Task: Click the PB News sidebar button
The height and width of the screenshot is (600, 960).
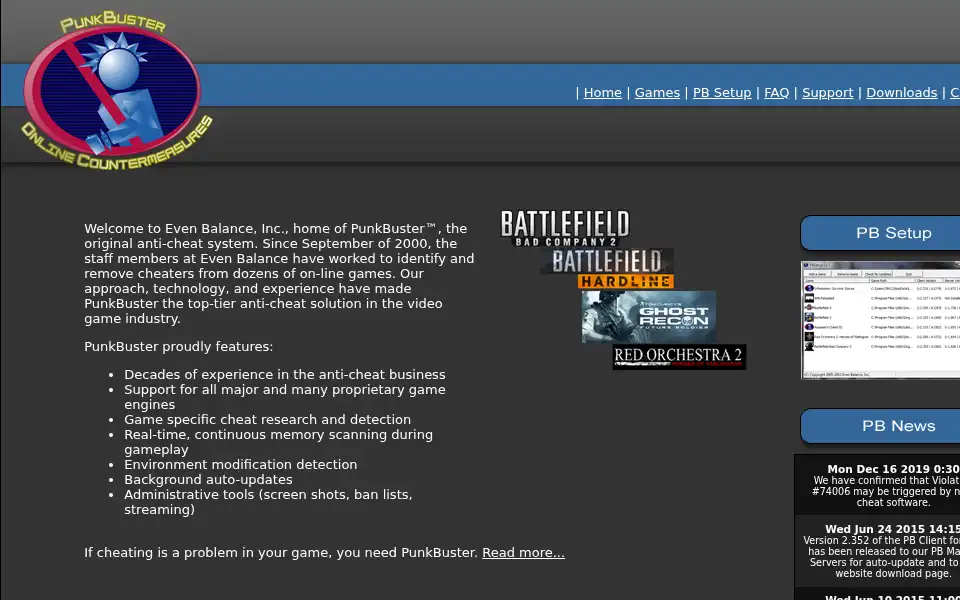Action: pyautogui.click(x=880, y=426)
